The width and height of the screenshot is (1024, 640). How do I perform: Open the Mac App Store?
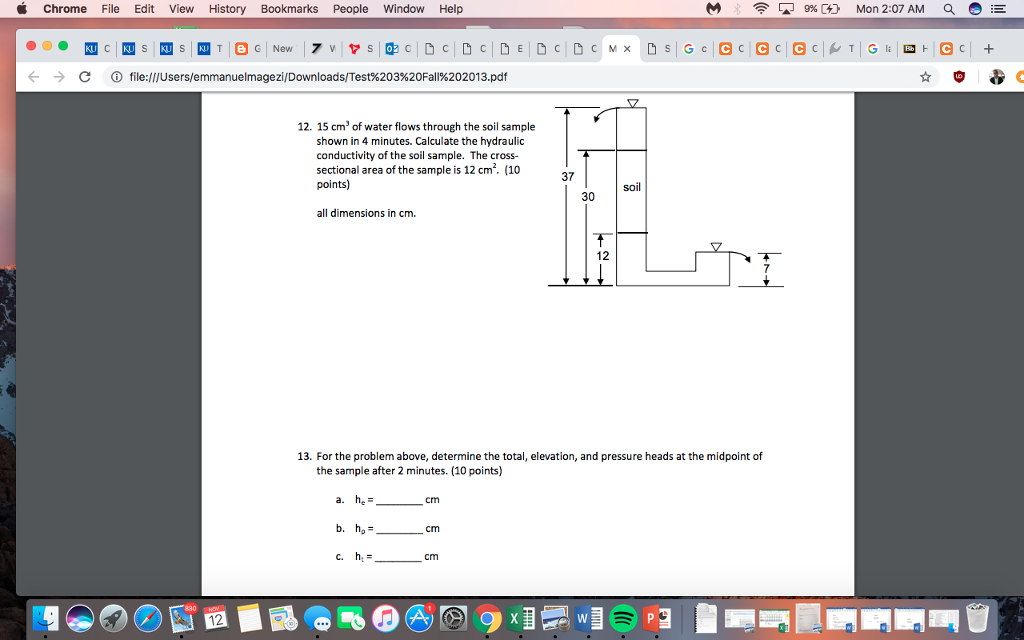pos(420,620)
